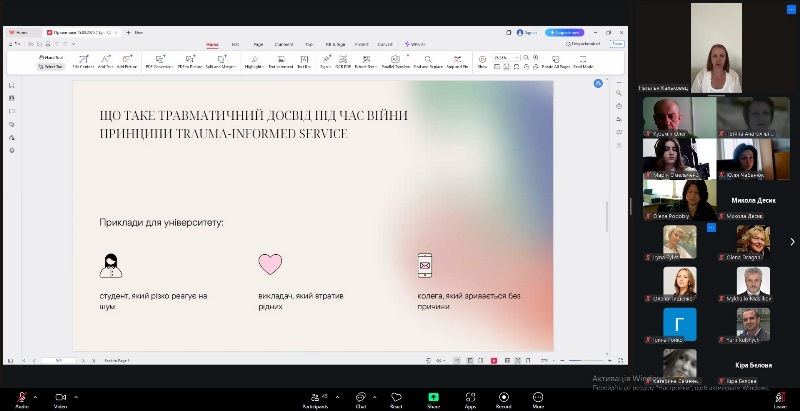Screen dimensions: 800x411
Task: Click the green Share screen button
Action: [x=433, y=398]
